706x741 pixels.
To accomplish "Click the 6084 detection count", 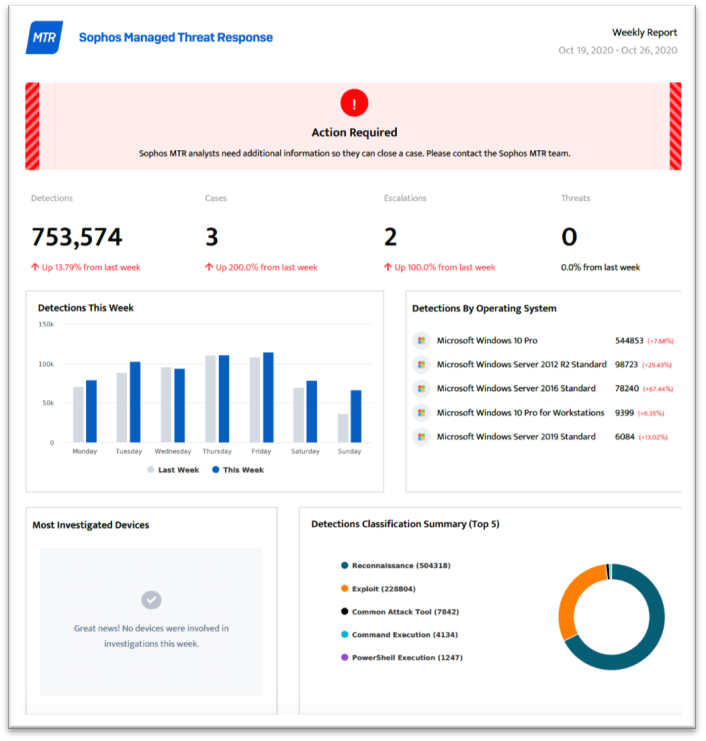I will (x=625, y=437).
